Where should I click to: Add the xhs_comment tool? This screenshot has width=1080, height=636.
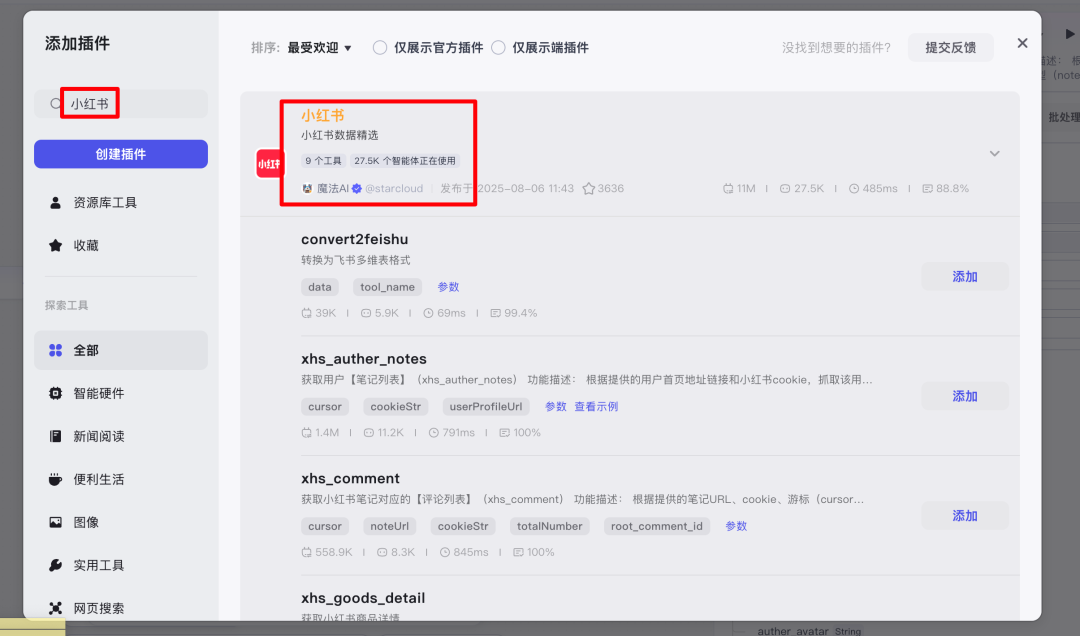[965, 515]
